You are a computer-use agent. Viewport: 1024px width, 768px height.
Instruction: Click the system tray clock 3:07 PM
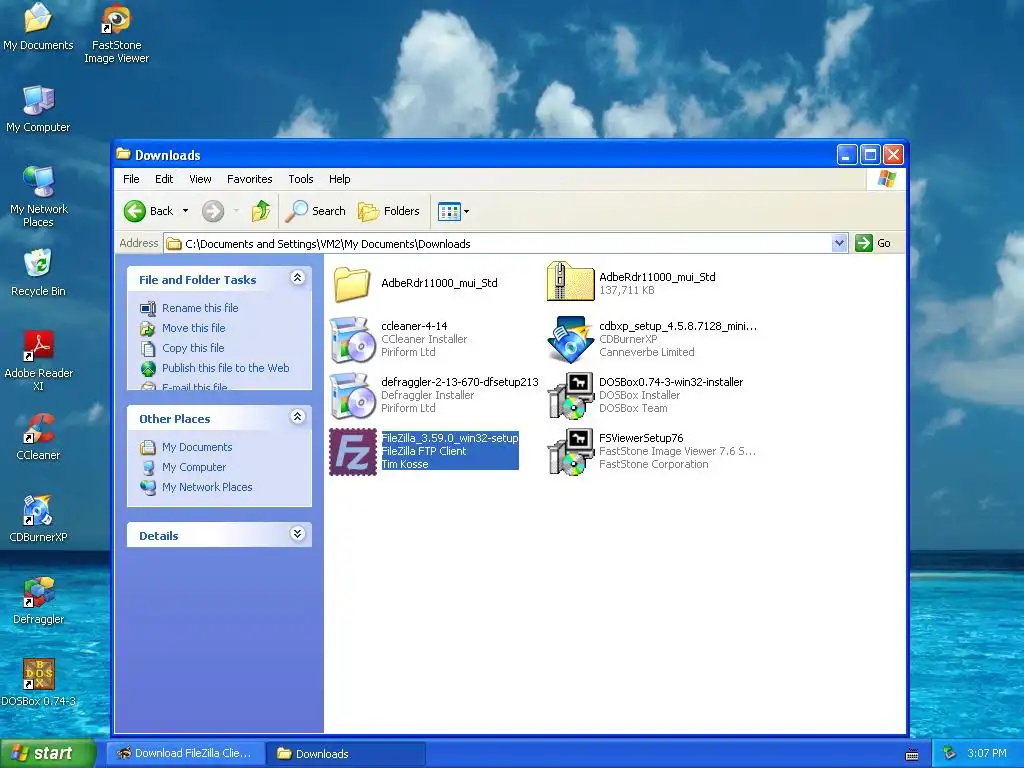(987, 754)
